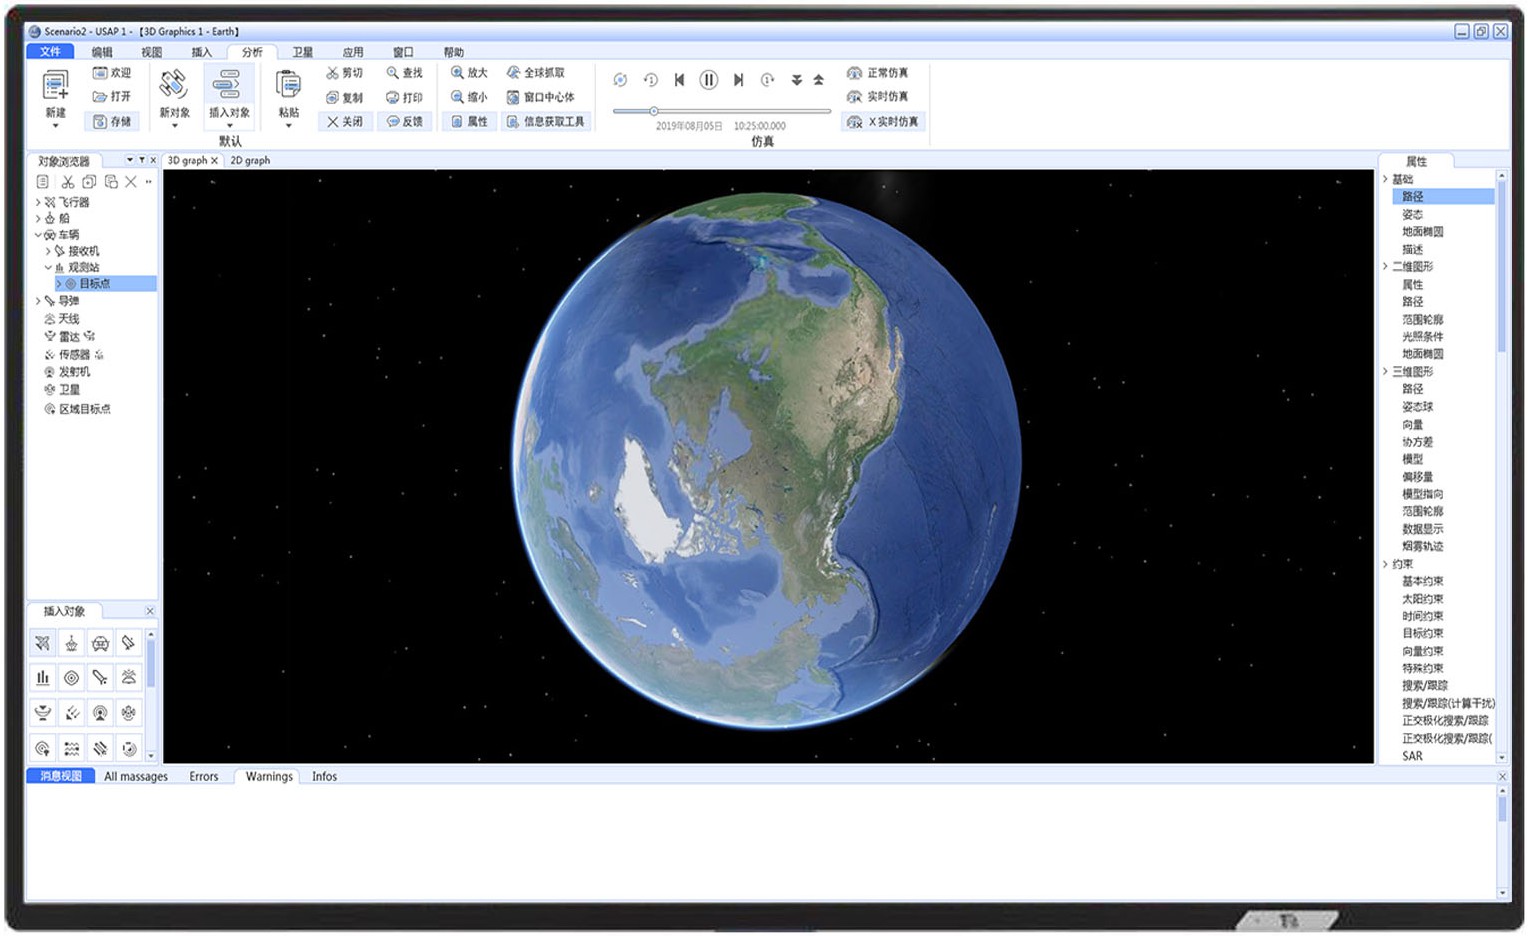Expand the 飞行器 tree node
This screenshot has width=1528, height=936.
pyautogui.click(x=38, y=202)
